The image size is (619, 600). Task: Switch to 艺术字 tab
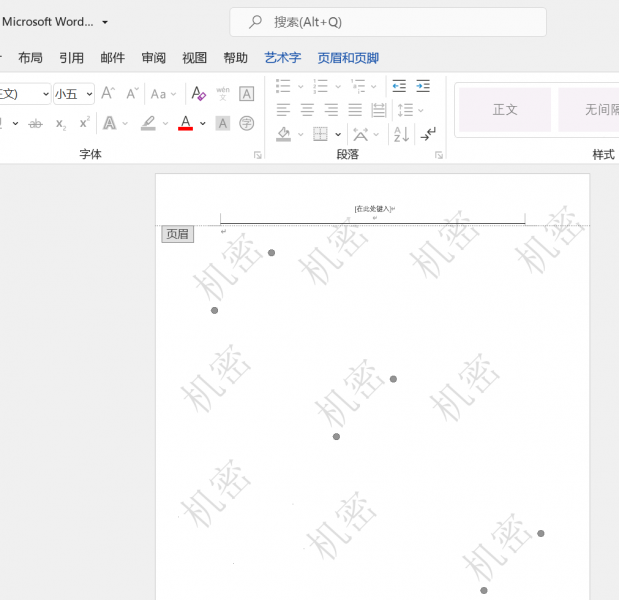[283, 58]
